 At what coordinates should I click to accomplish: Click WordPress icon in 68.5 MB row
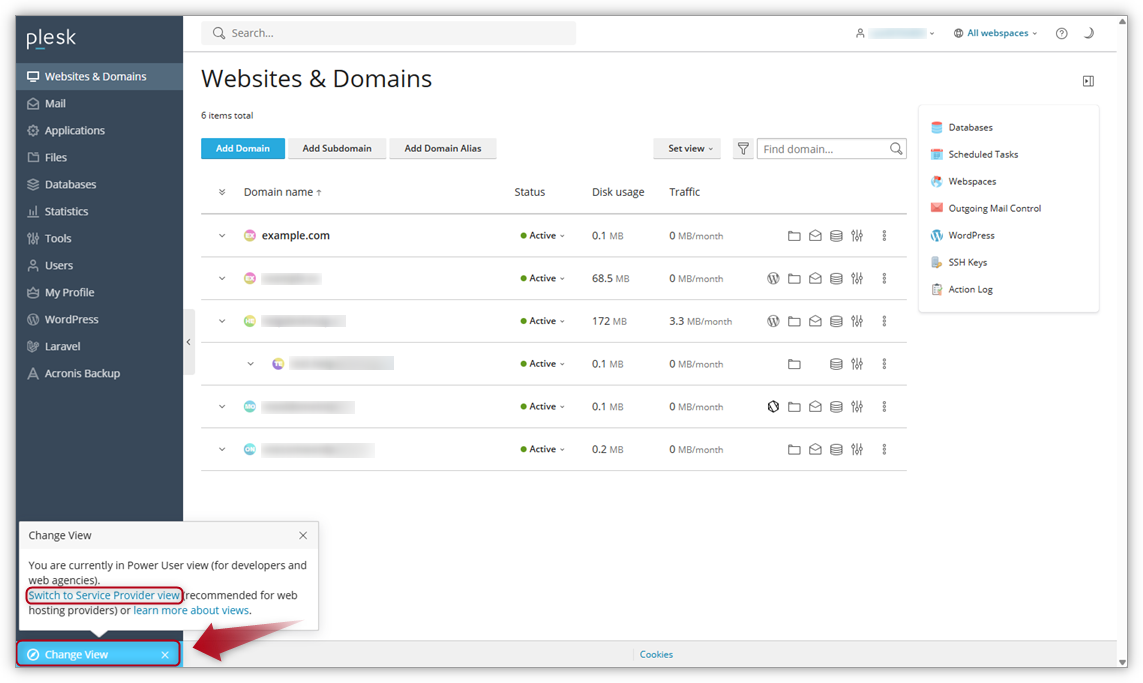click(x=773, y=279)
